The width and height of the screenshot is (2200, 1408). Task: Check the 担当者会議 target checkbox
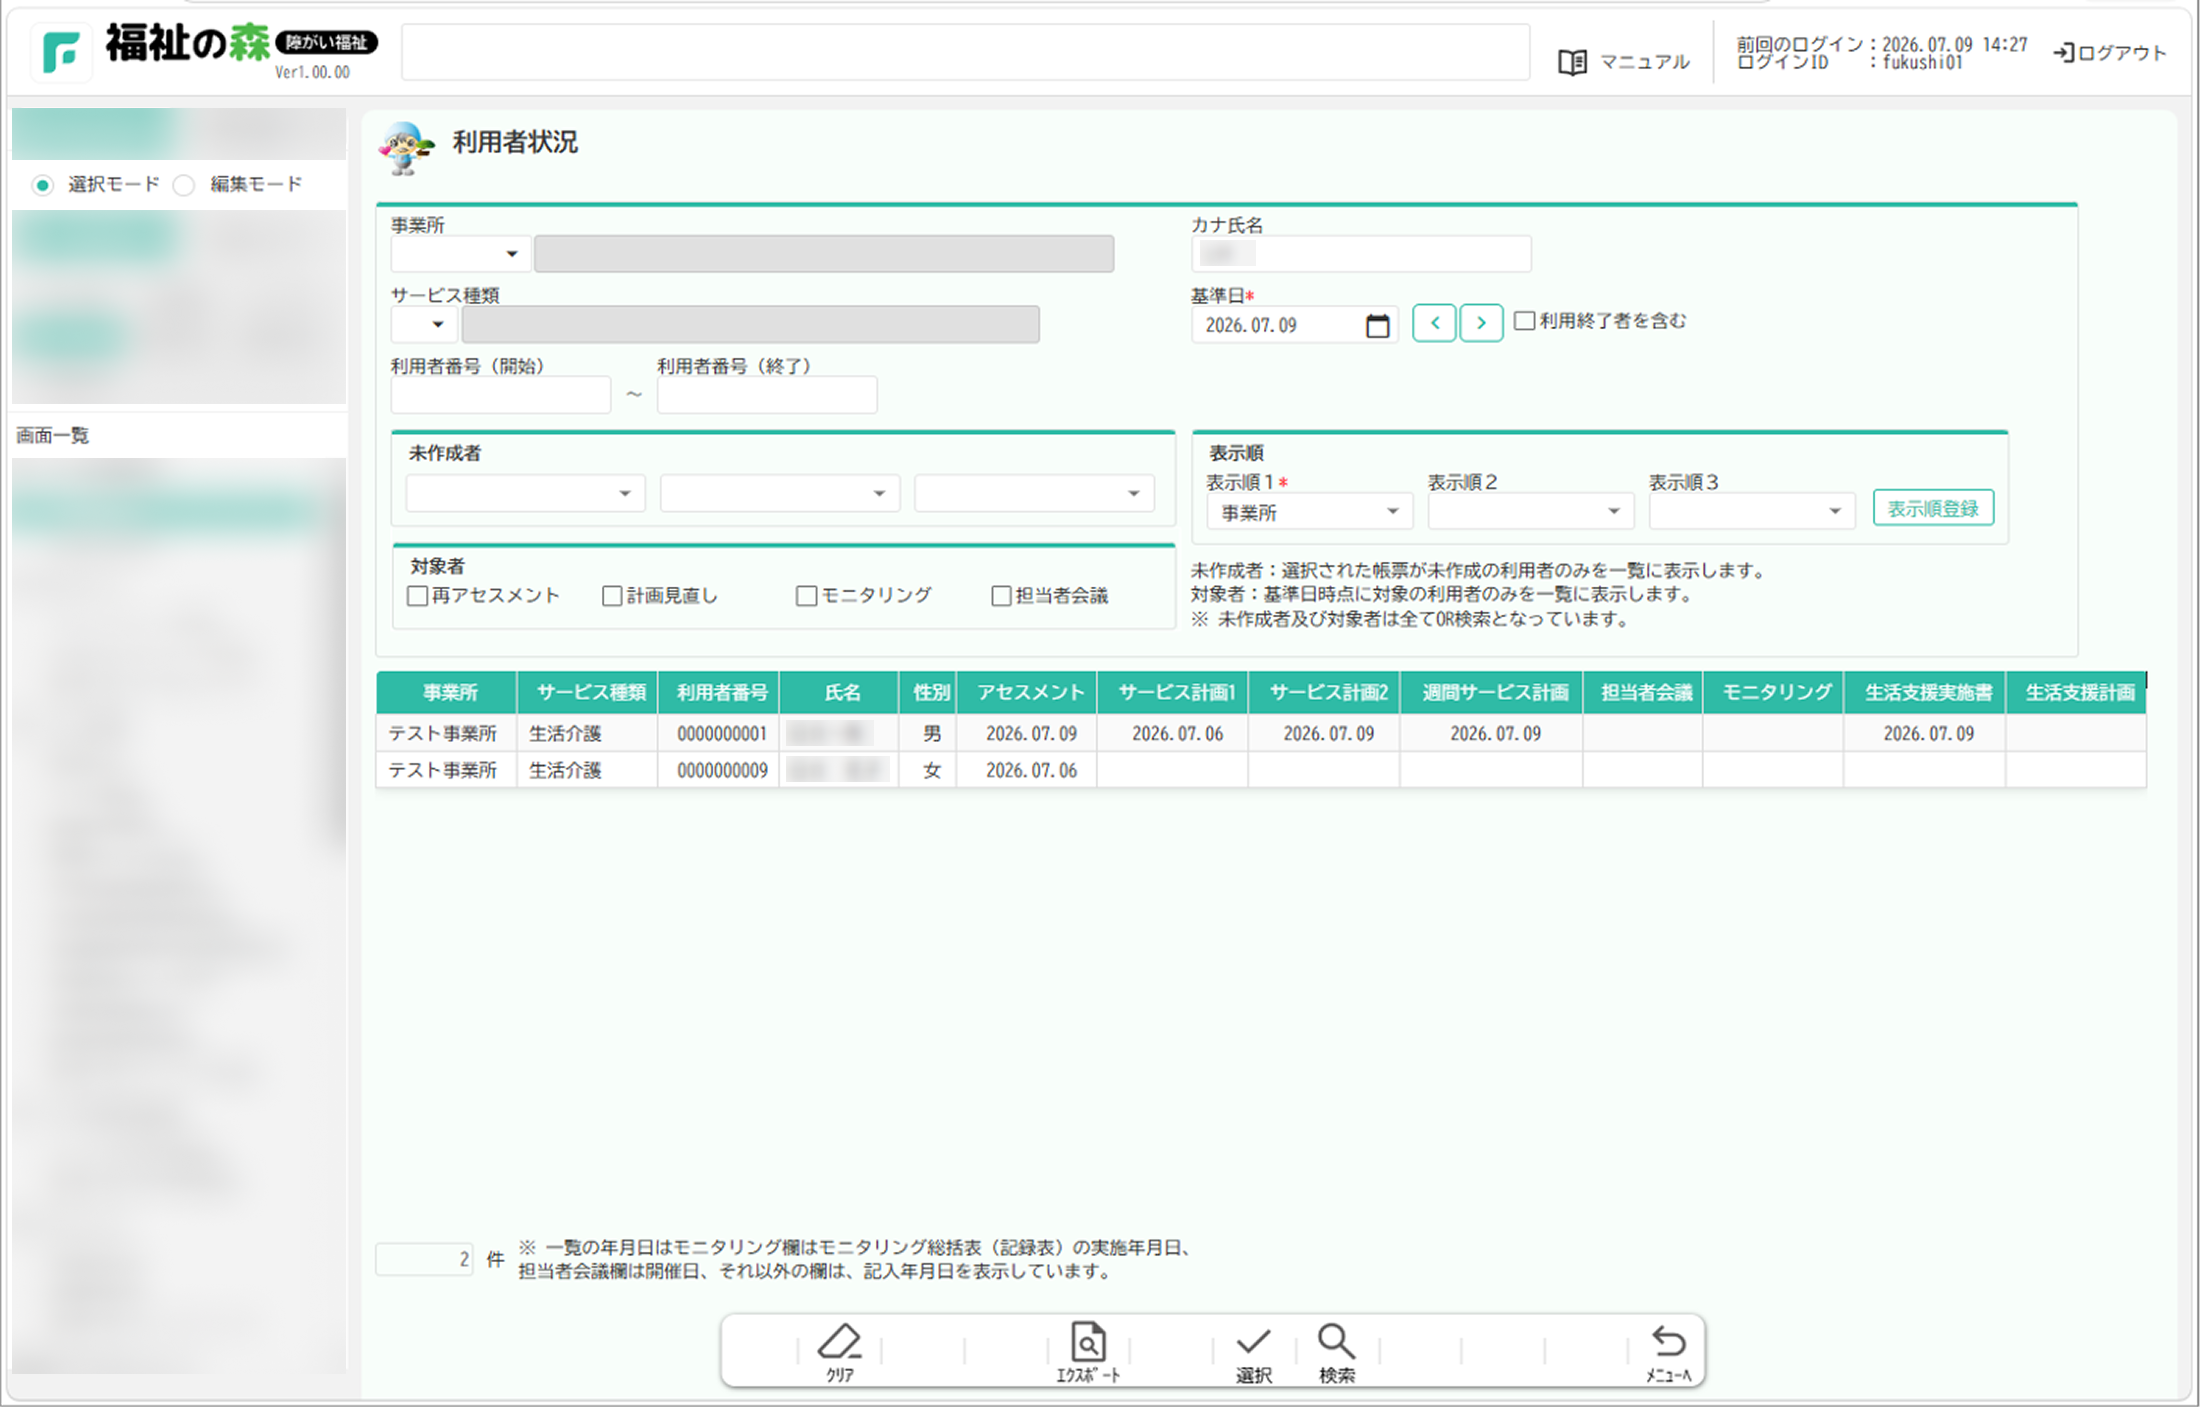(x=1001, y=596)
